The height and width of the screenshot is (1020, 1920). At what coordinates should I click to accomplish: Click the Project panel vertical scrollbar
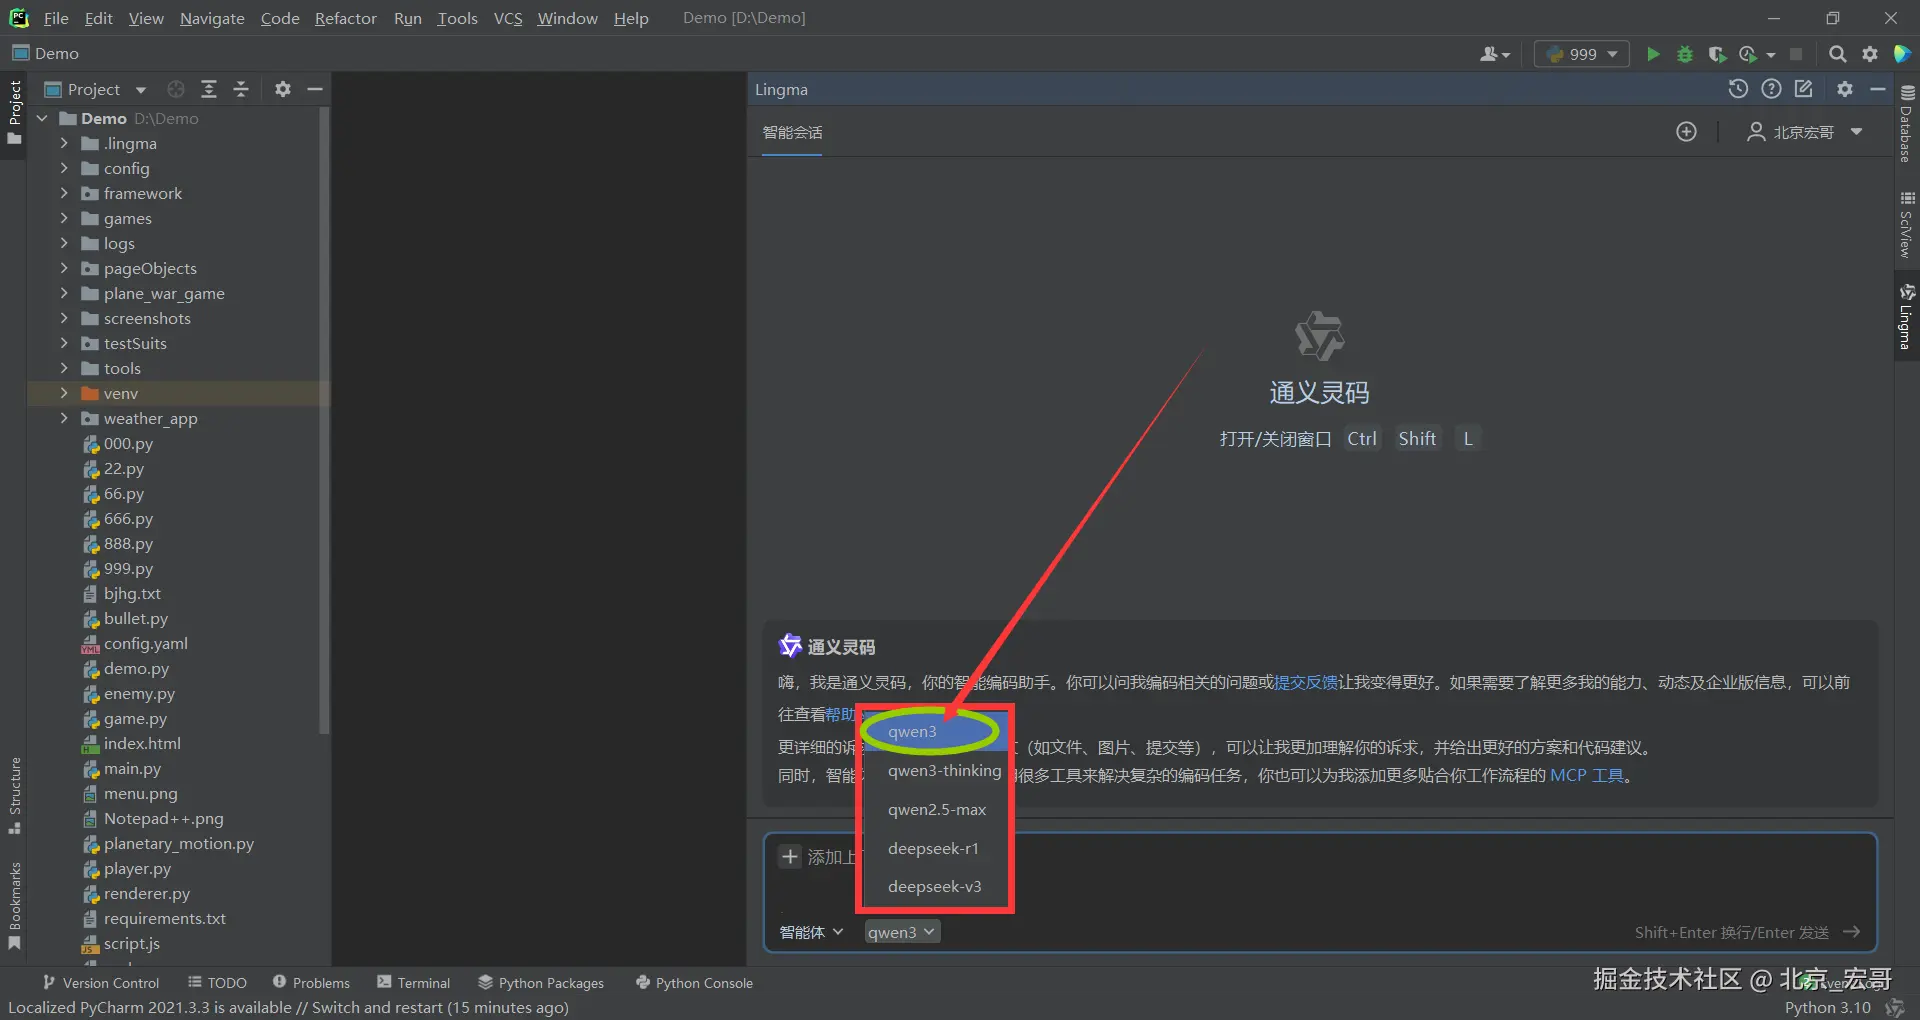coord(323,420)
